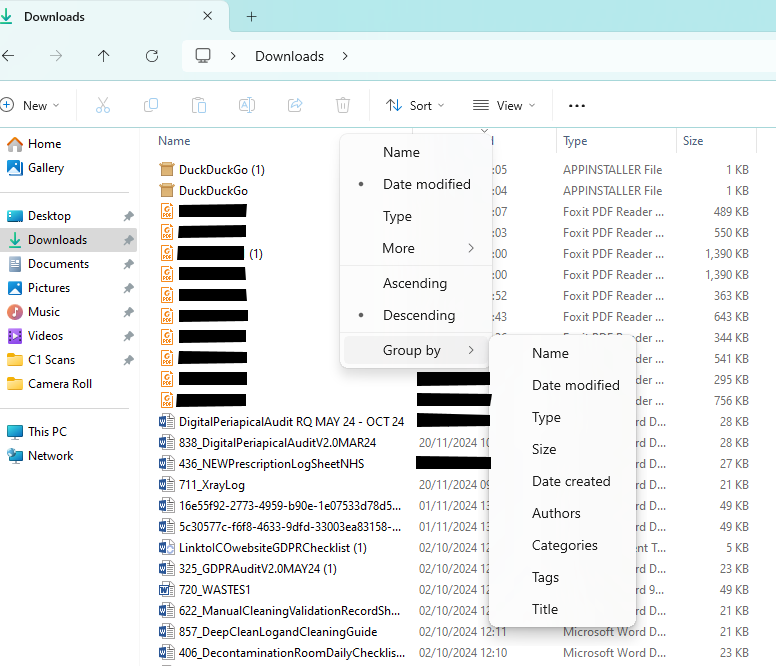Group by Type in submenu
Screen dimensions: 776x666
[562, 417]
